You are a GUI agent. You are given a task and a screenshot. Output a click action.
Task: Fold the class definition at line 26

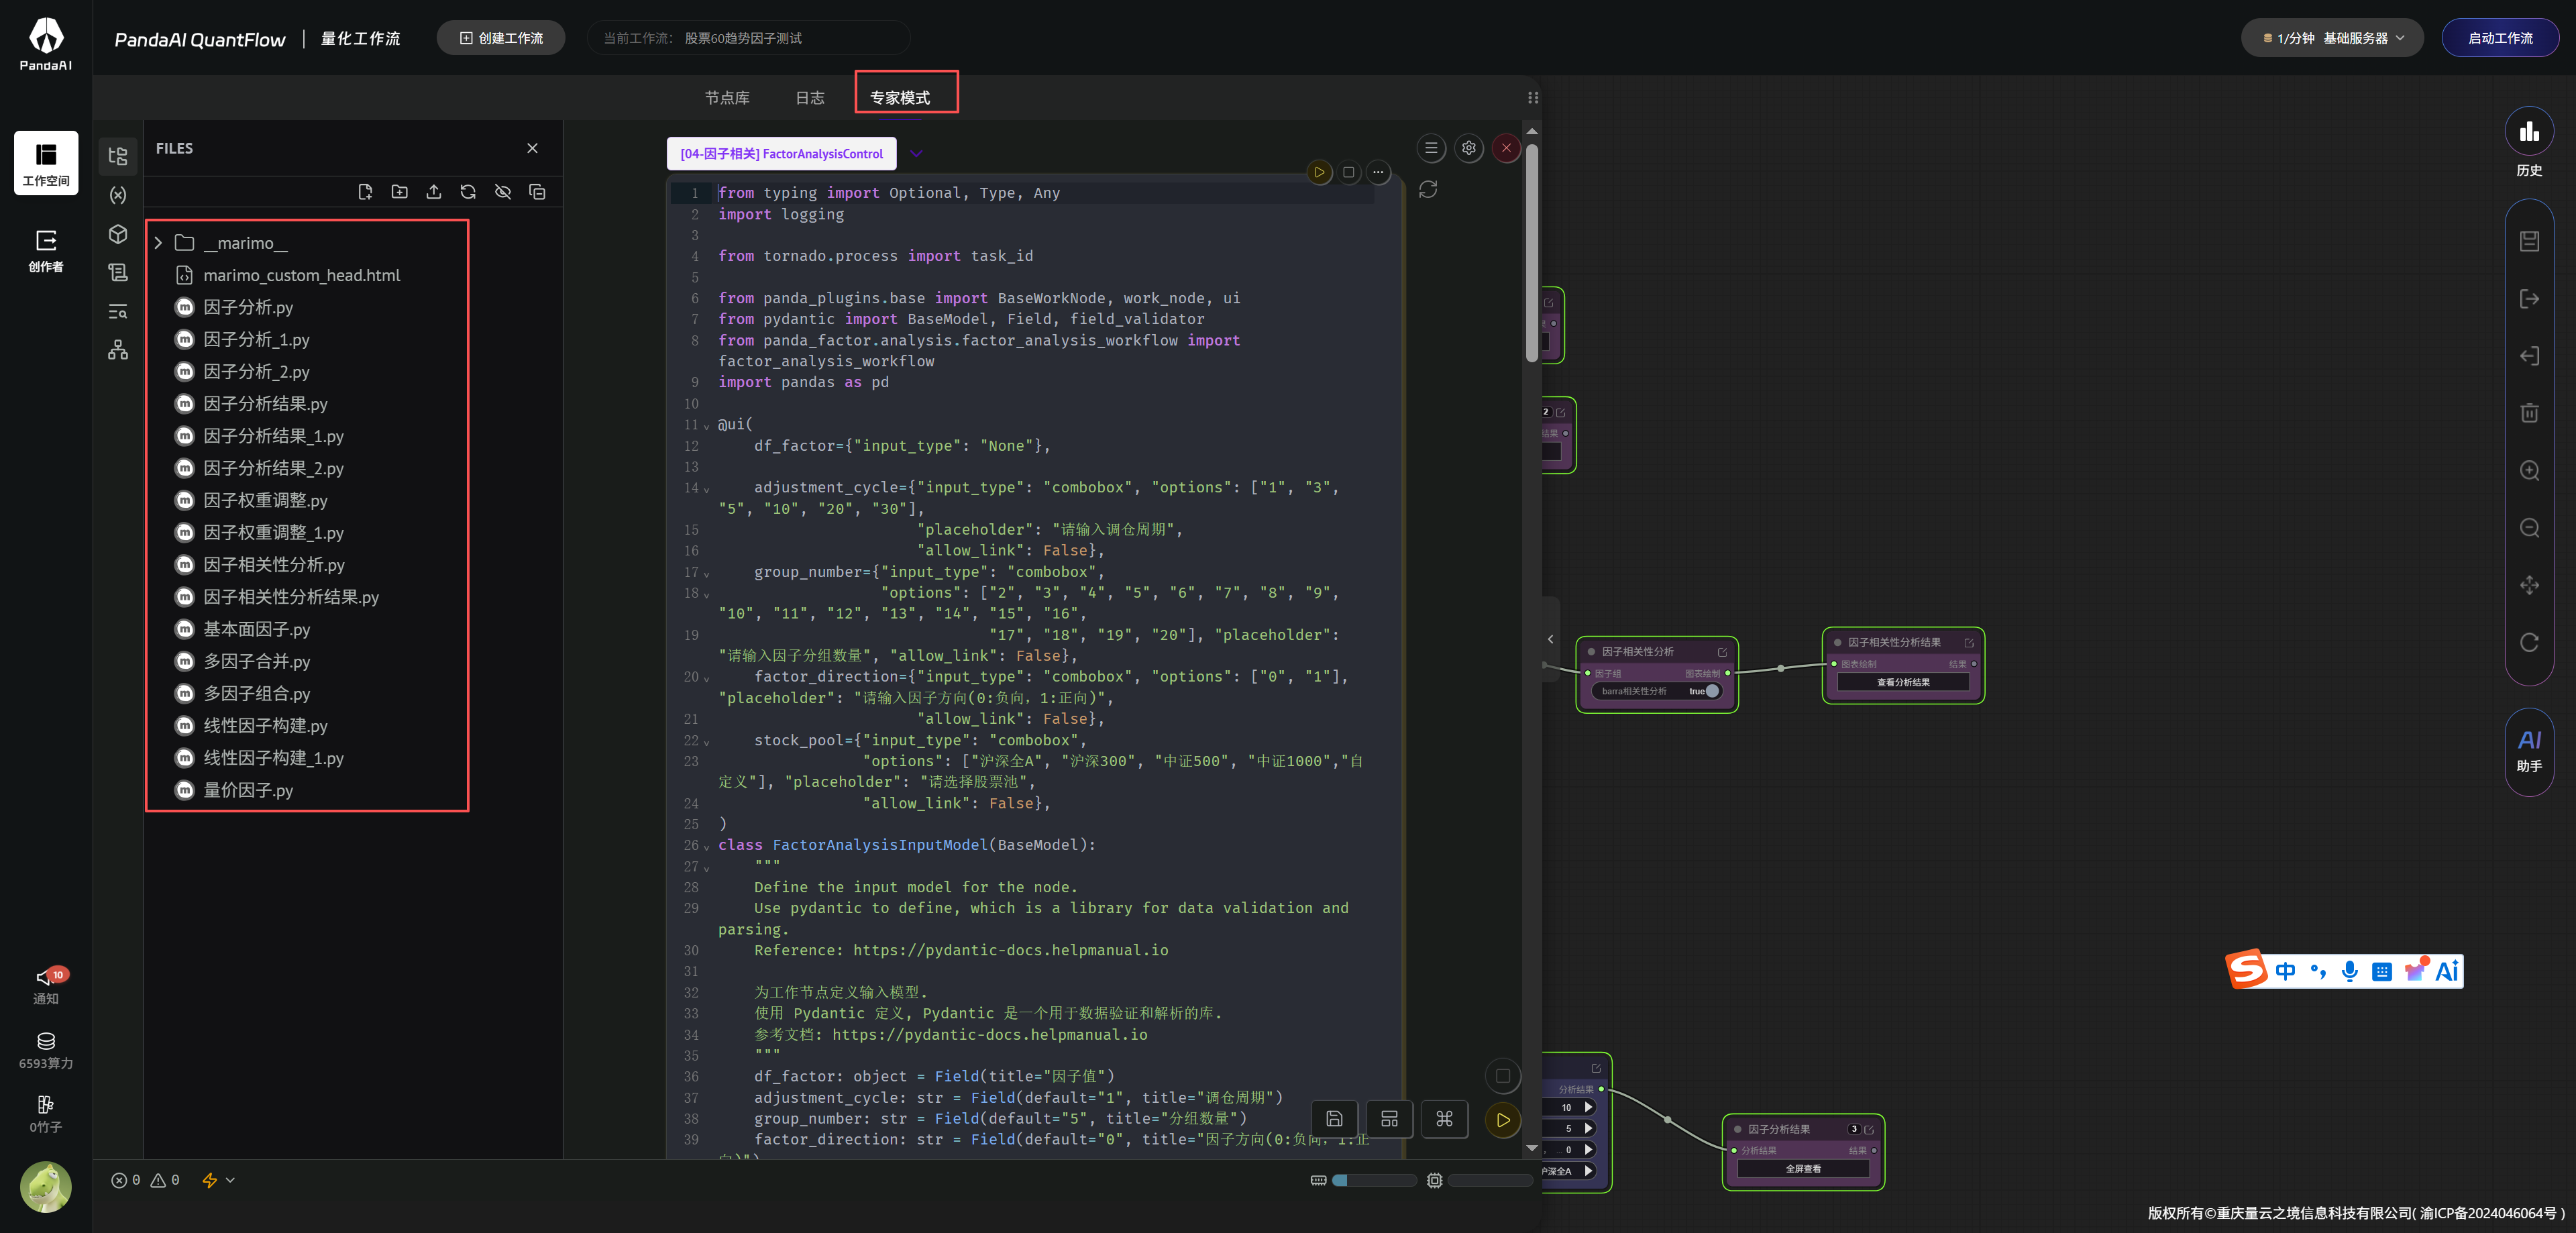point(707,847)
